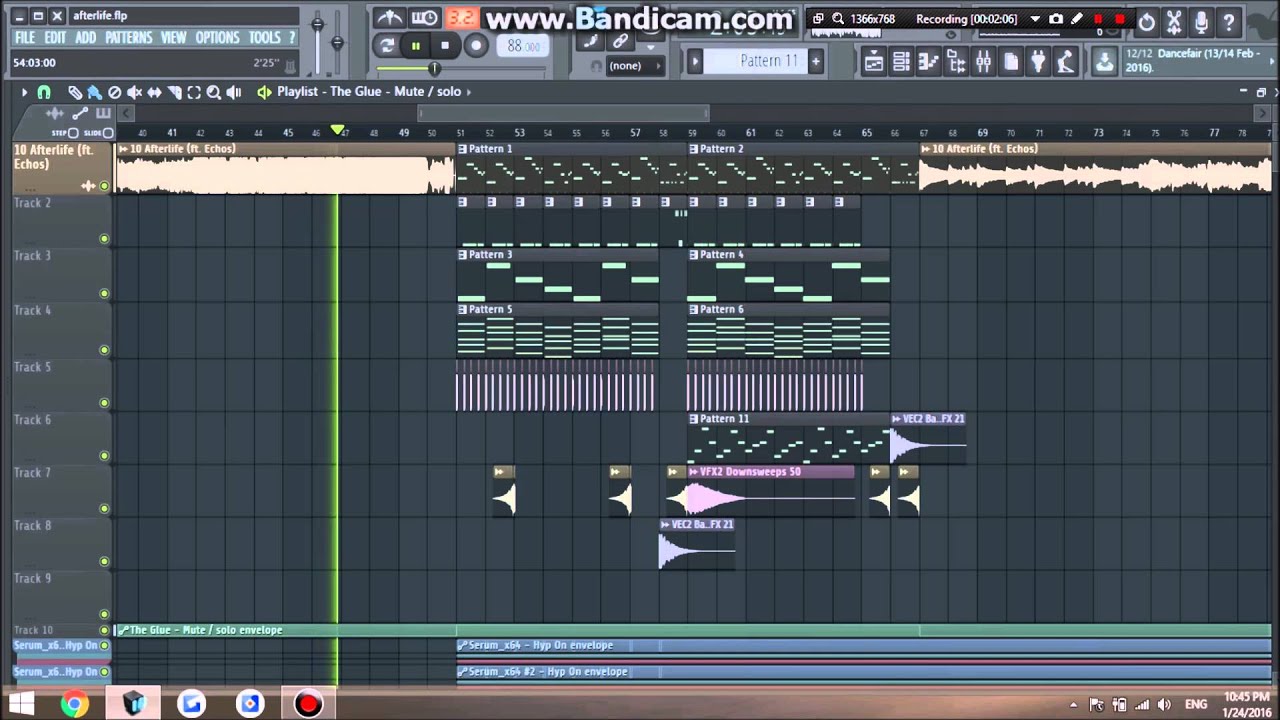Select the Zoom magnifier tool in playlist

[214, 92]
